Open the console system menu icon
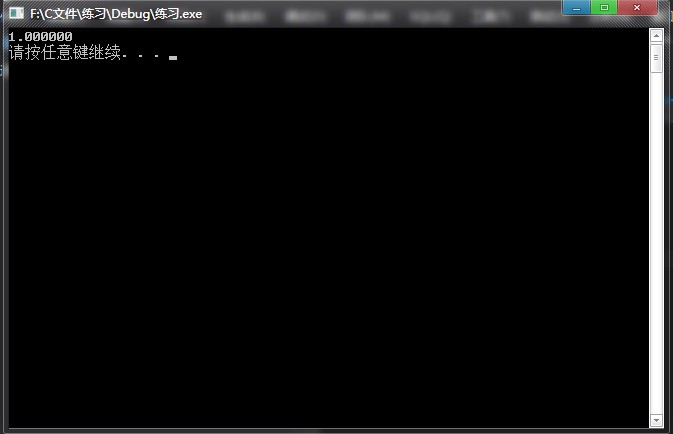673x434 pixels. click(x=16, y=13)
